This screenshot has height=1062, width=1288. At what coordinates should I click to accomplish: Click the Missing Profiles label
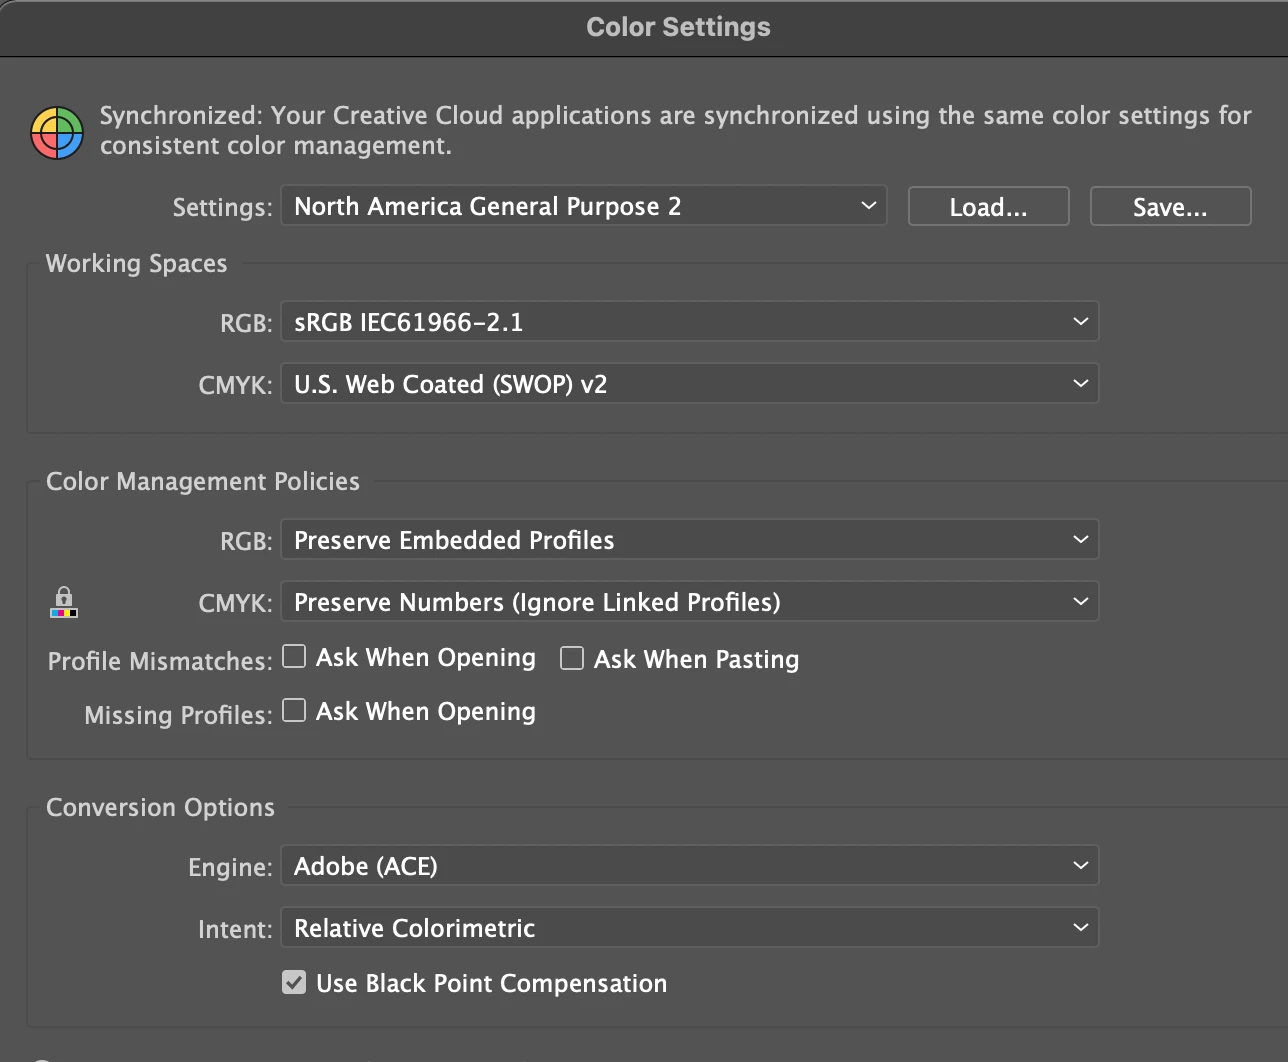178,715
